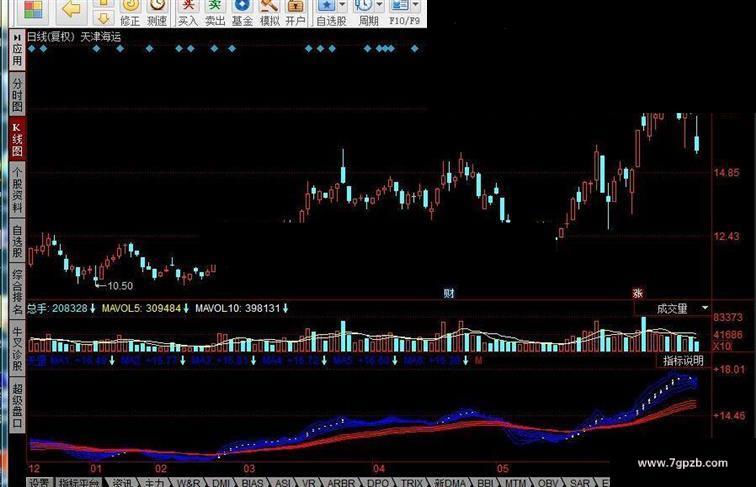This screenshot has height=487, width=756.
Task: Select the OBV indicator tab
Action: pyautogui.click(x=548, y=482)
